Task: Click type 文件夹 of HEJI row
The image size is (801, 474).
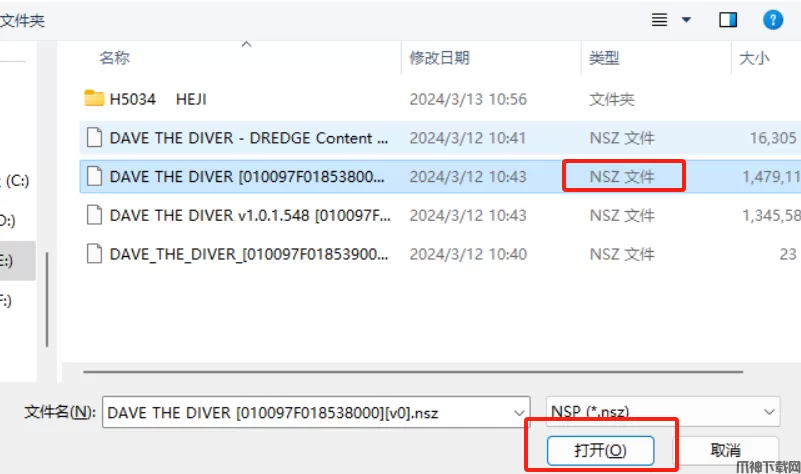Action: (611, 99)
